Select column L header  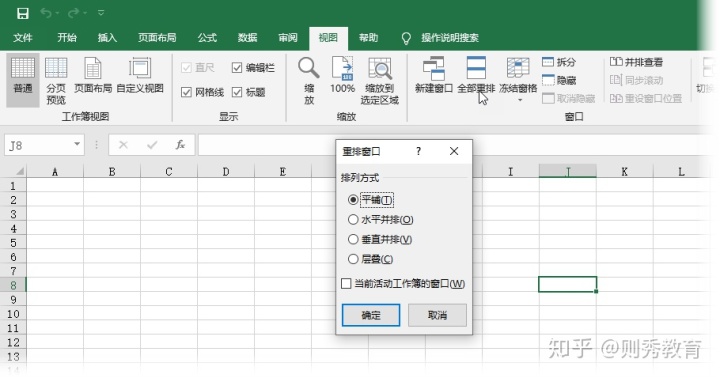point(681,172)
